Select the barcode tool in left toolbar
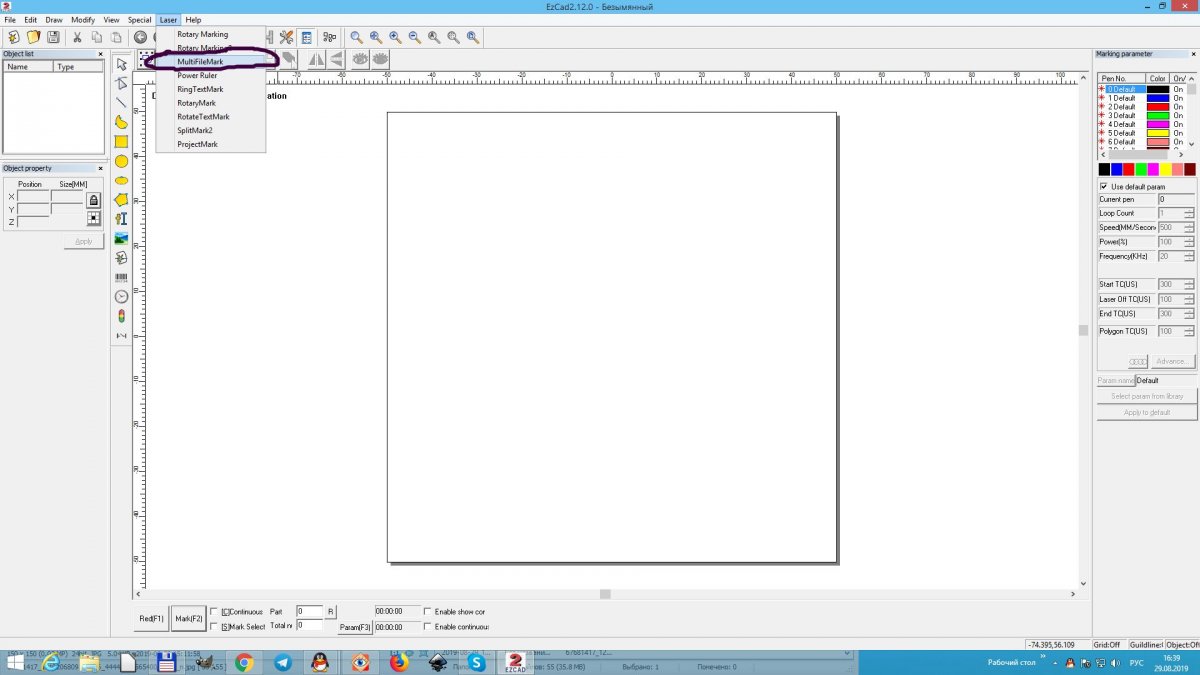Screen dimensions: 1200x675 coord(121,277)
